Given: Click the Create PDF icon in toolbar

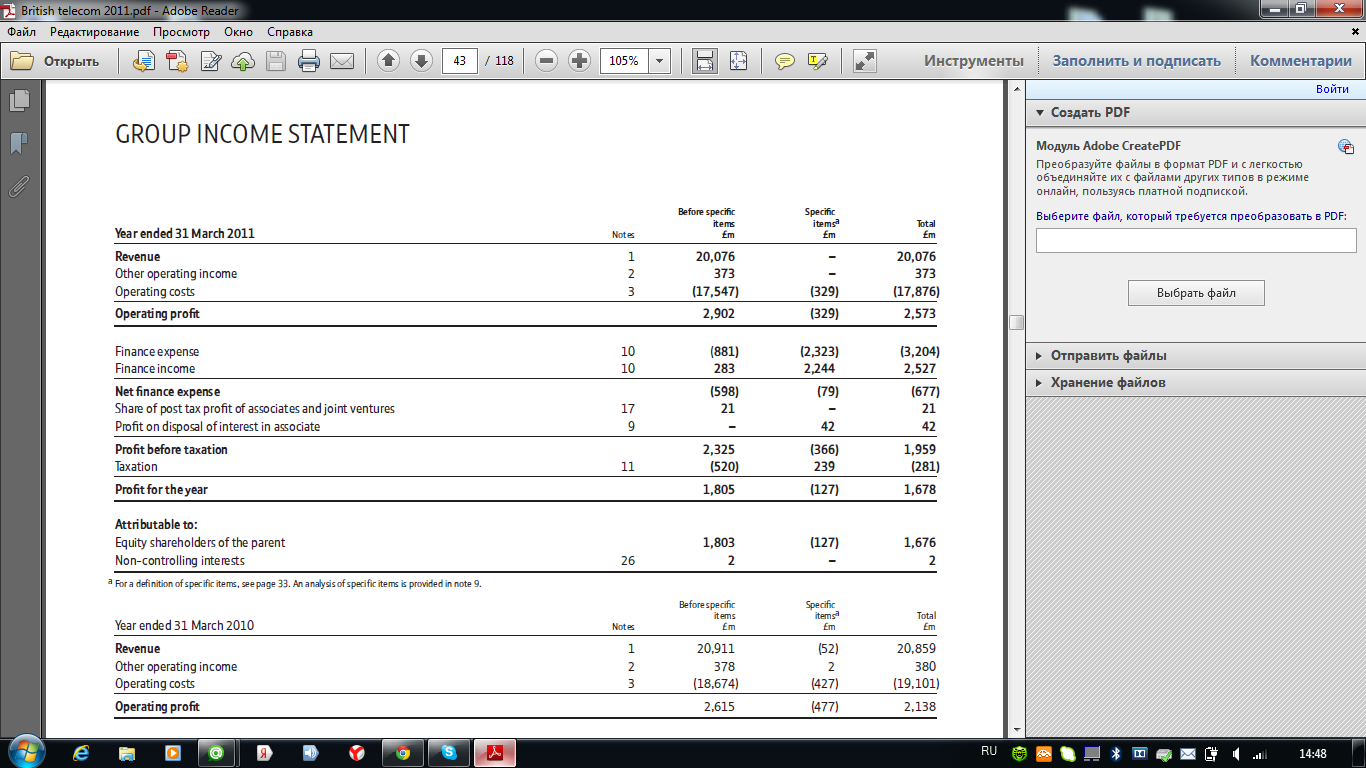Looking at the screenshot, I should (x=177, y=61).
